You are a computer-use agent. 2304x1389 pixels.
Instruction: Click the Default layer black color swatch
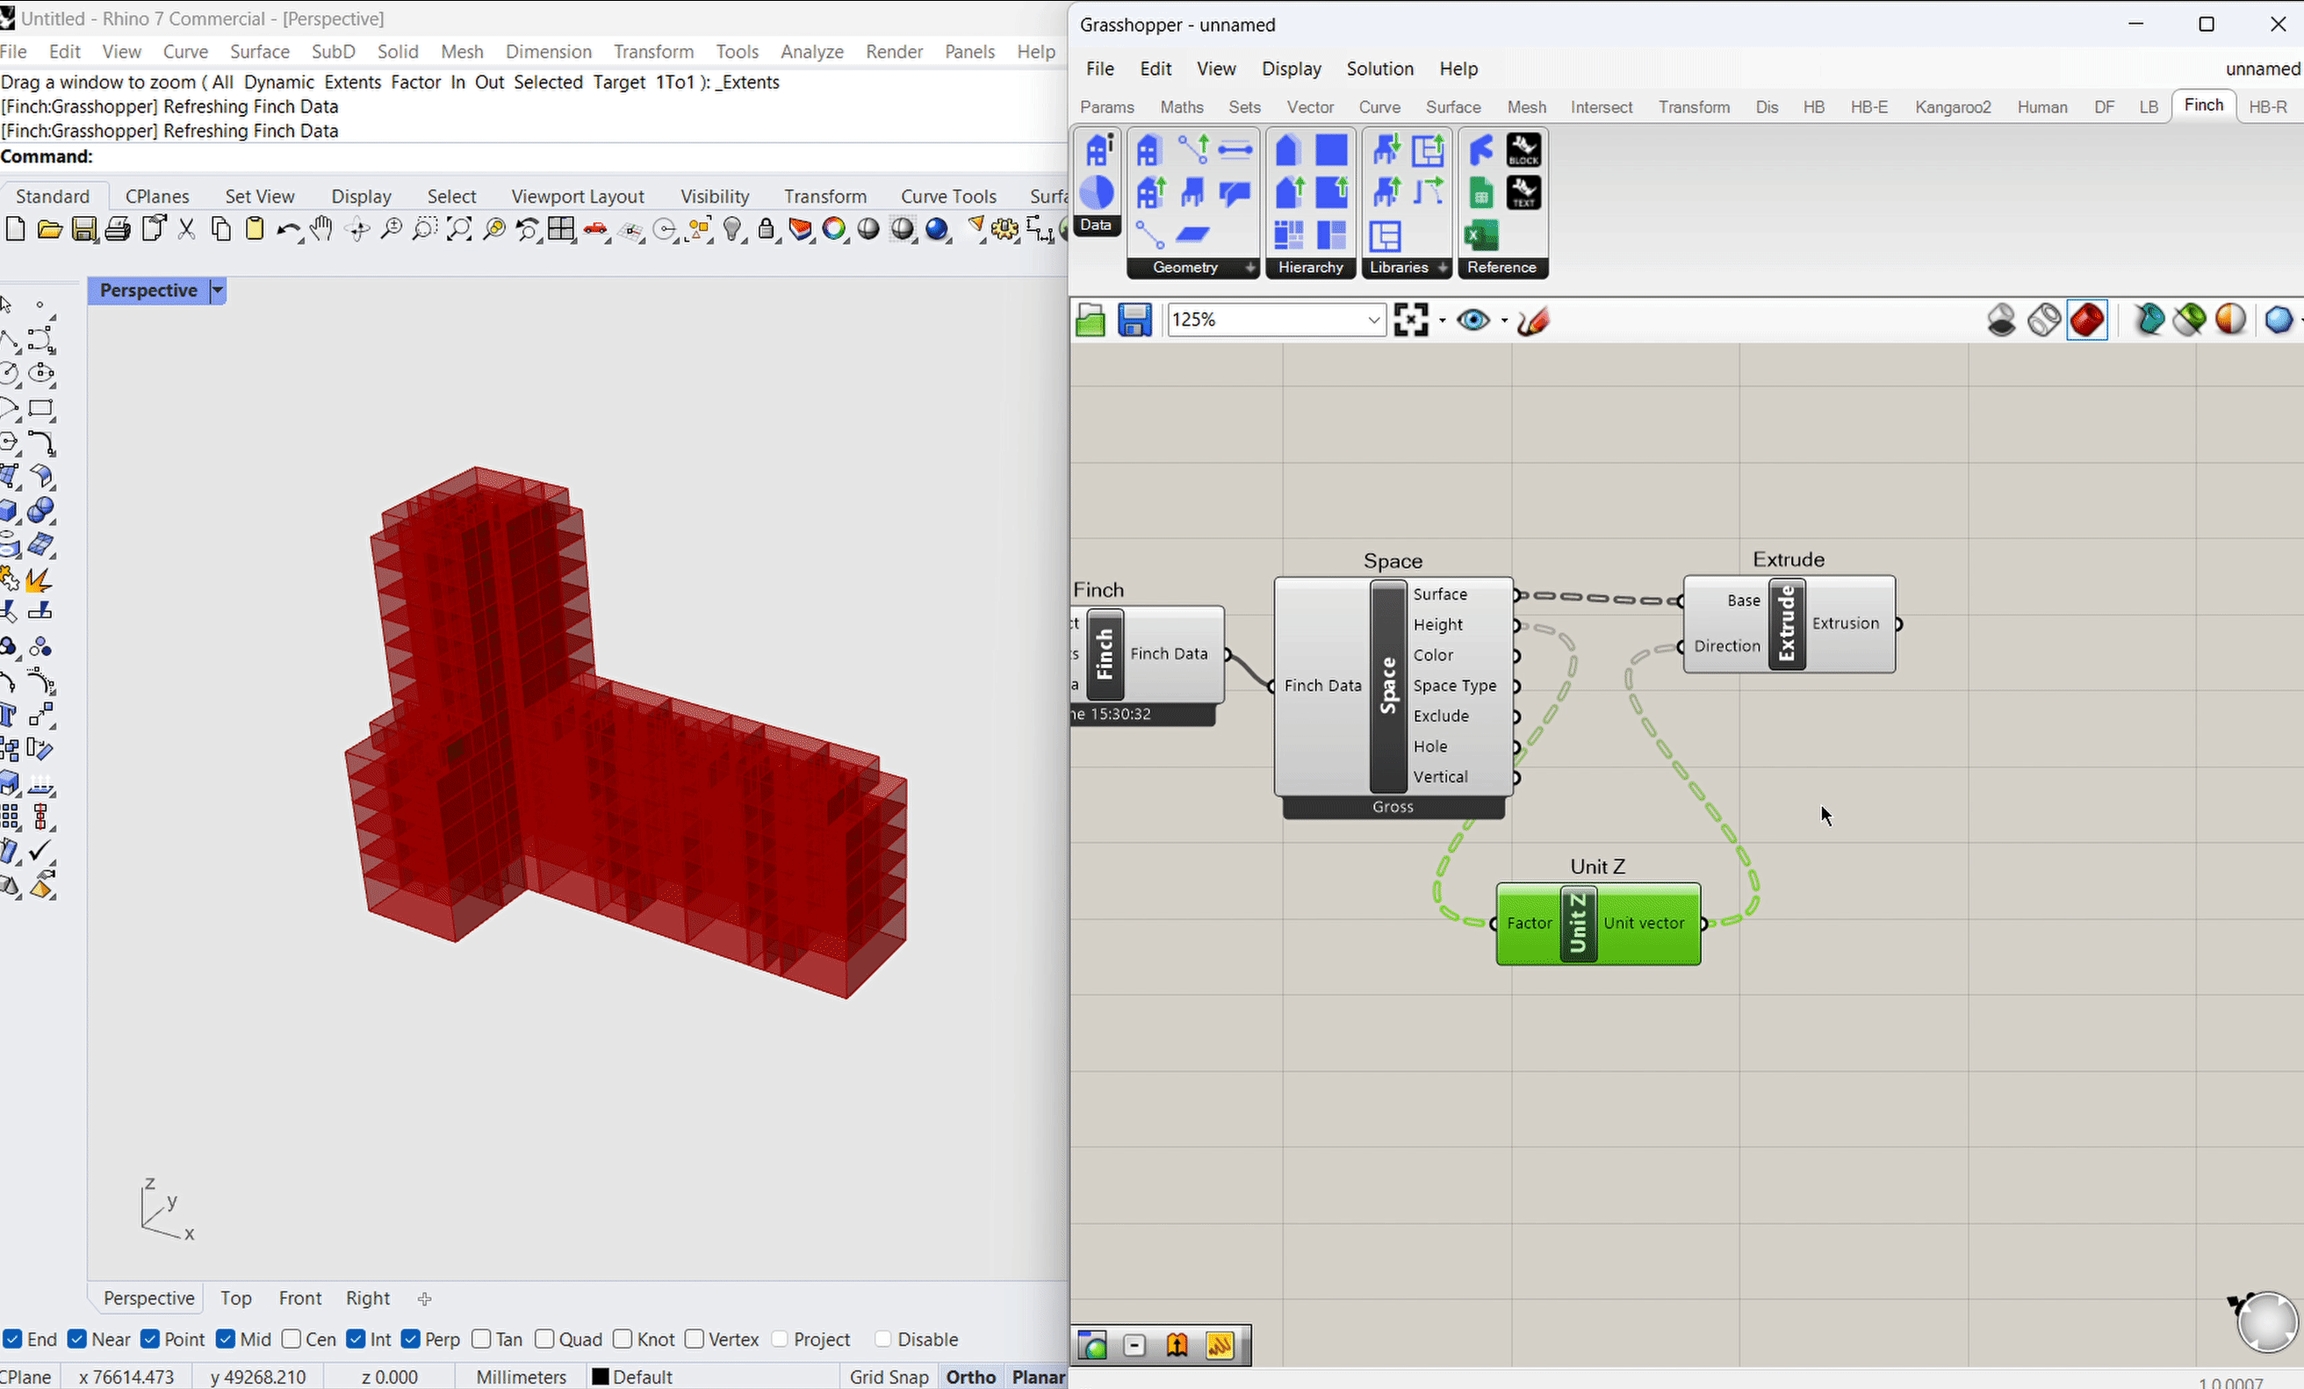(x=601, y=1377)
